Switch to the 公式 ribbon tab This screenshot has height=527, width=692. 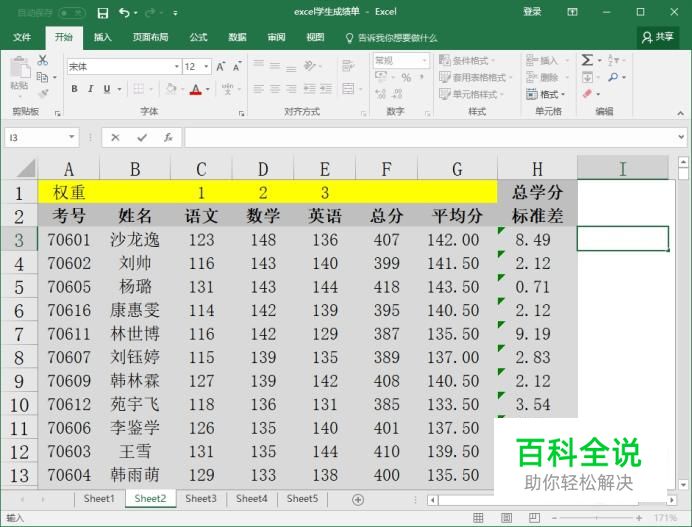tap(199, 38)
